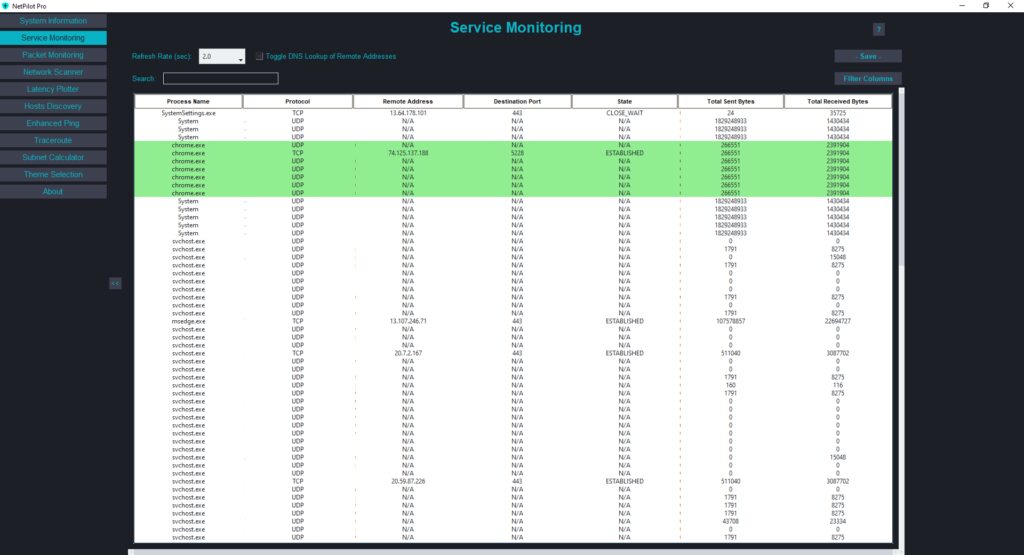Click the question mark help icon
Viewport: 1024px width, 555px height.
[878, 29]
